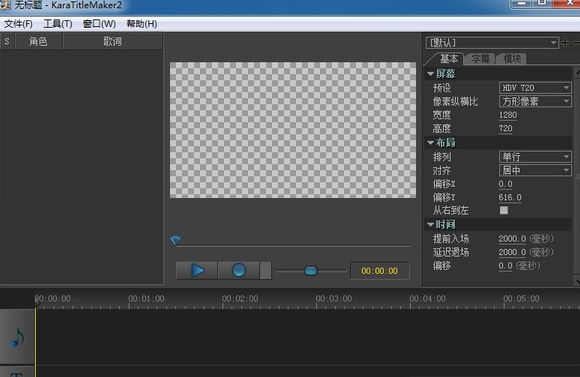Image resolution: width=580 pixels, height=377 pixels.
Task: Click the Play button
Action: 197,270
